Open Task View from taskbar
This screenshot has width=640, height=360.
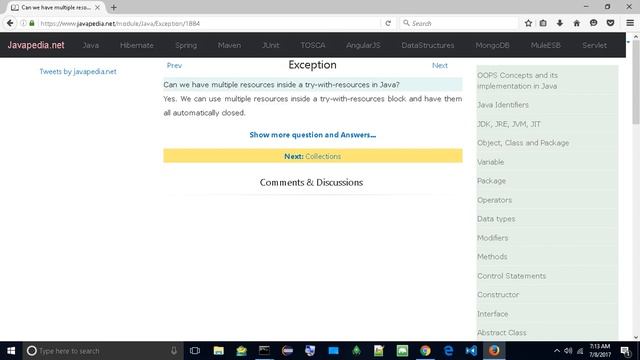(195, 351)
